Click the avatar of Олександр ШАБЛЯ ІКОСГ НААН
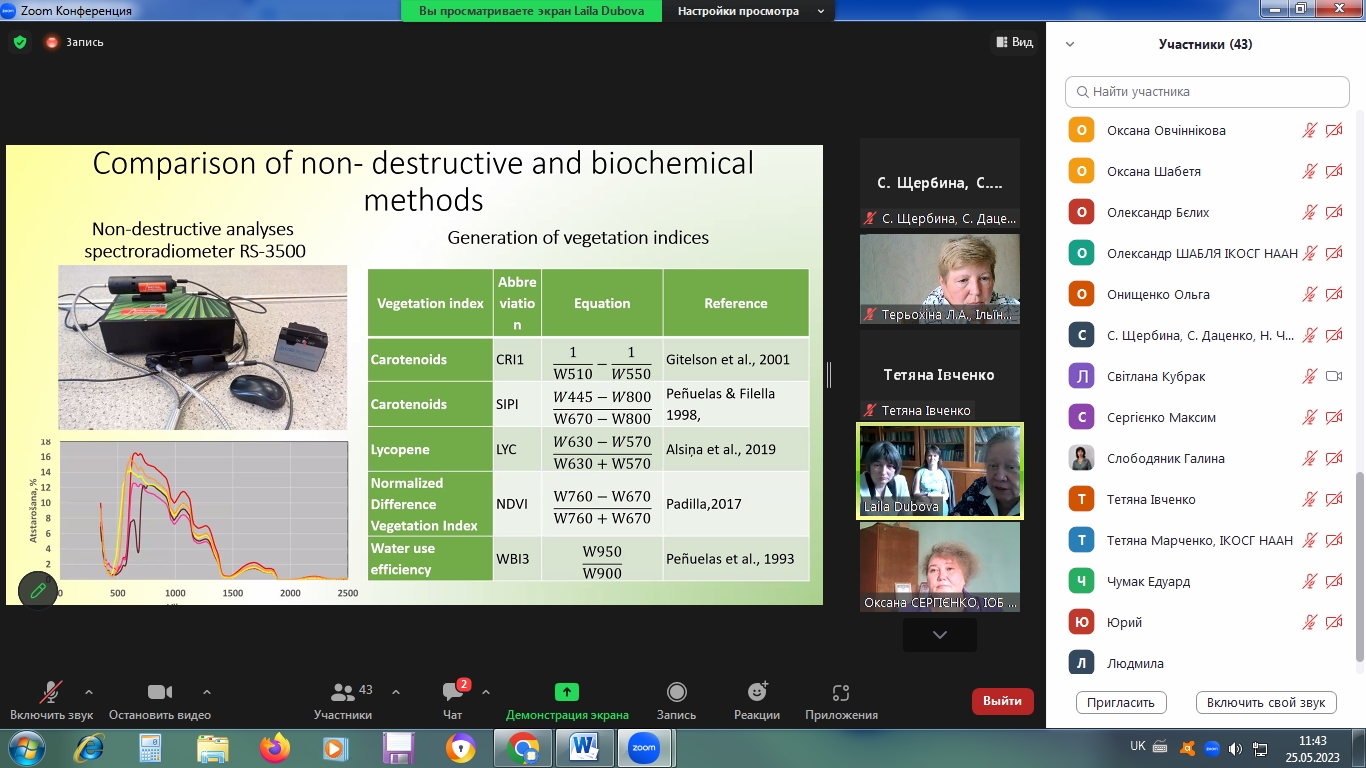 pos(1081,253)
